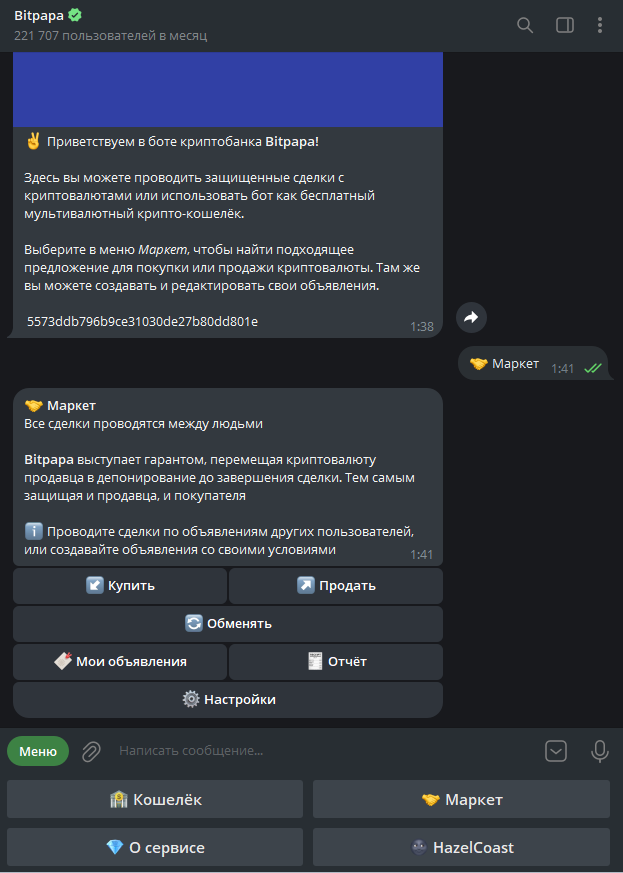Image resolution: width=623 pixels, height=873 pixels.
Task: Tap the О сервисе keyboard button
Action: (155, 847)
